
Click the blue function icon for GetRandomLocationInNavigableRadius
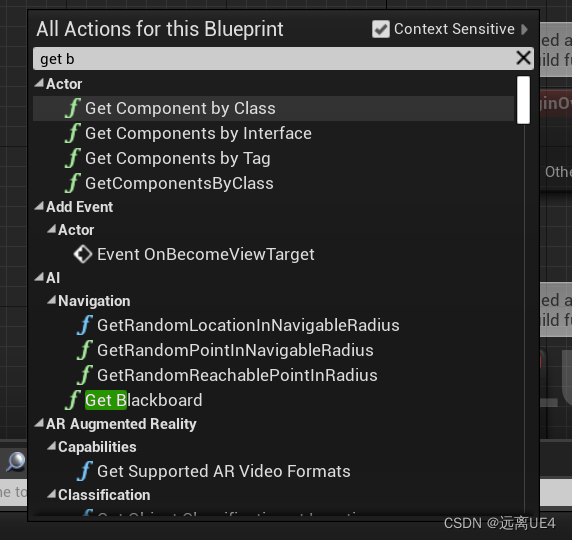point(85,325)
